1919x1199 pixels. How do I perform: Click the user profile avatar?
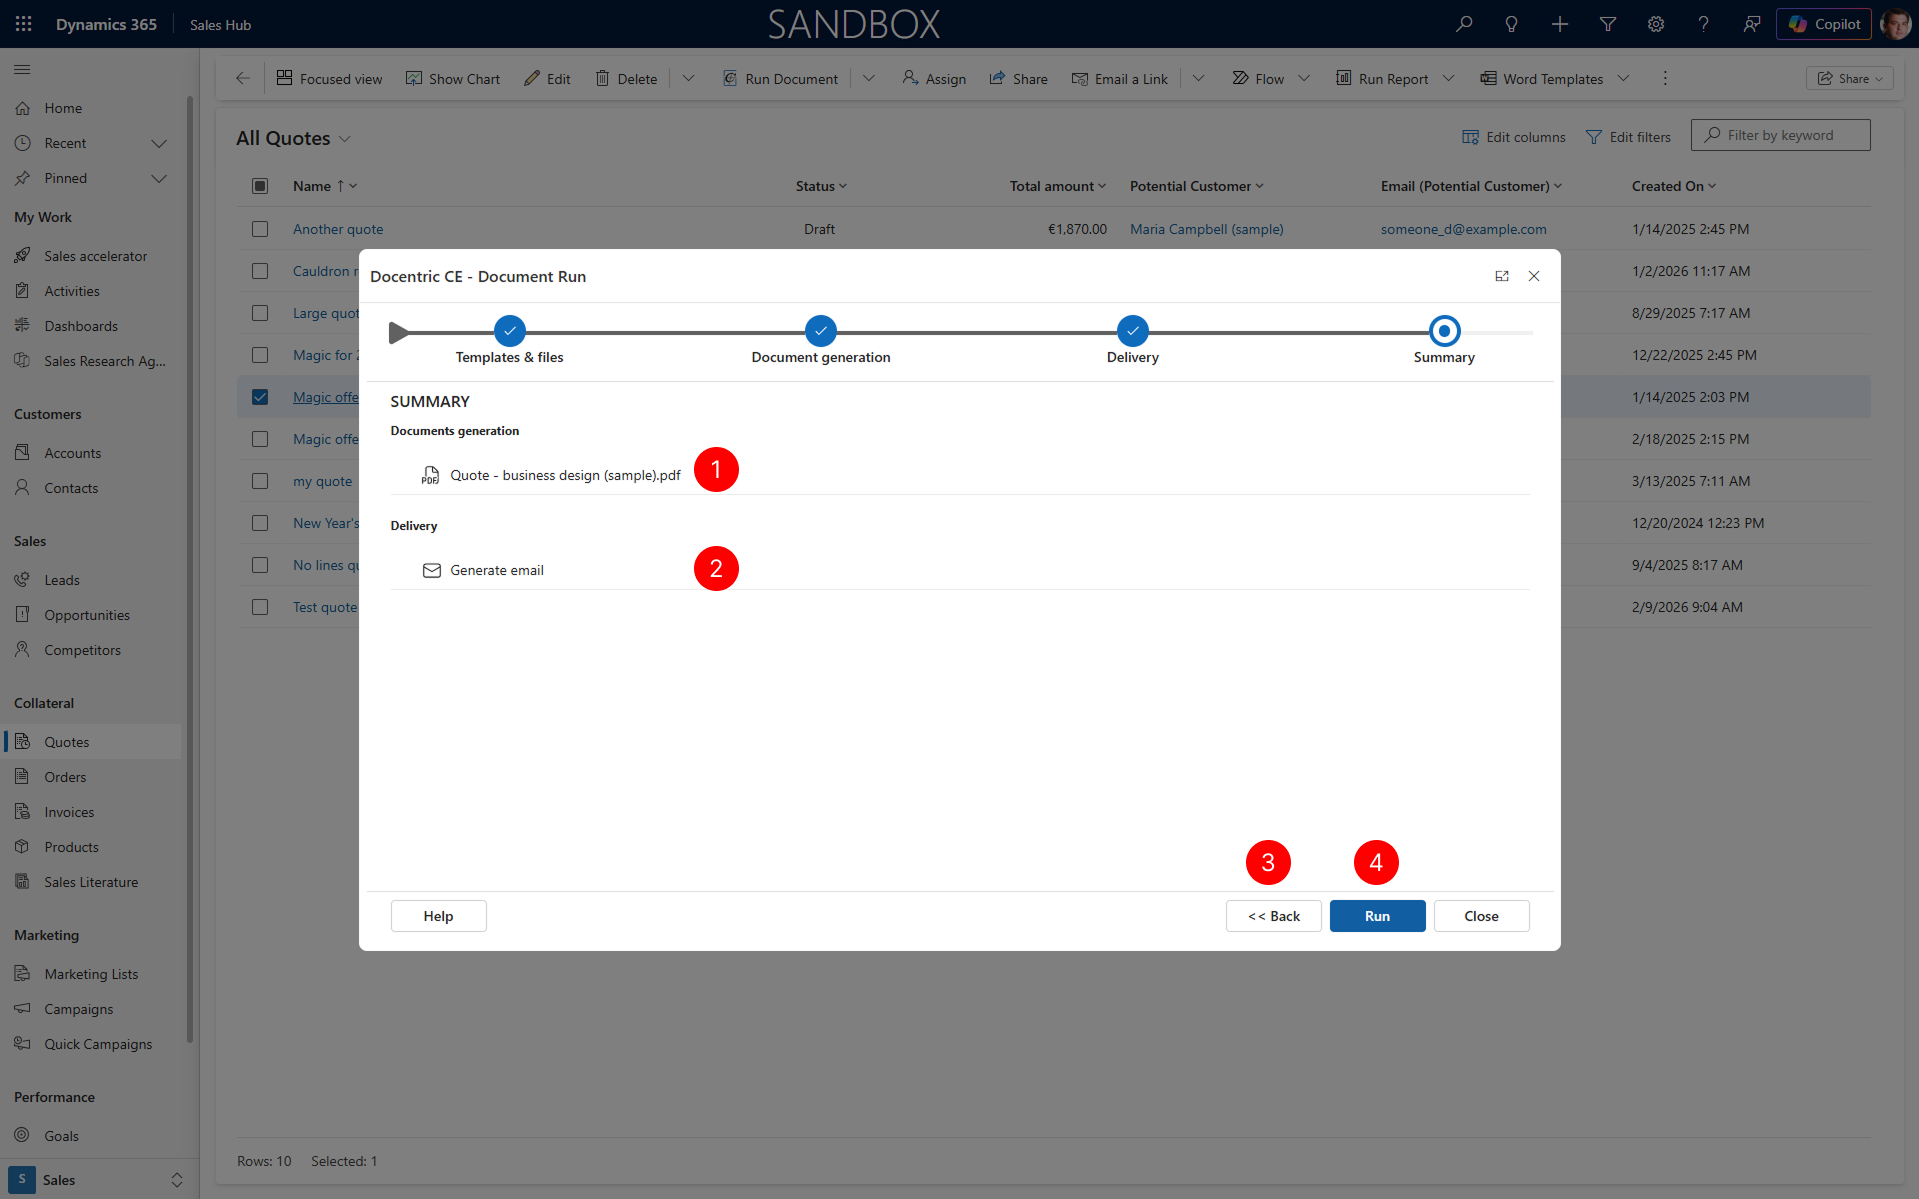(x=1895, y=24)
